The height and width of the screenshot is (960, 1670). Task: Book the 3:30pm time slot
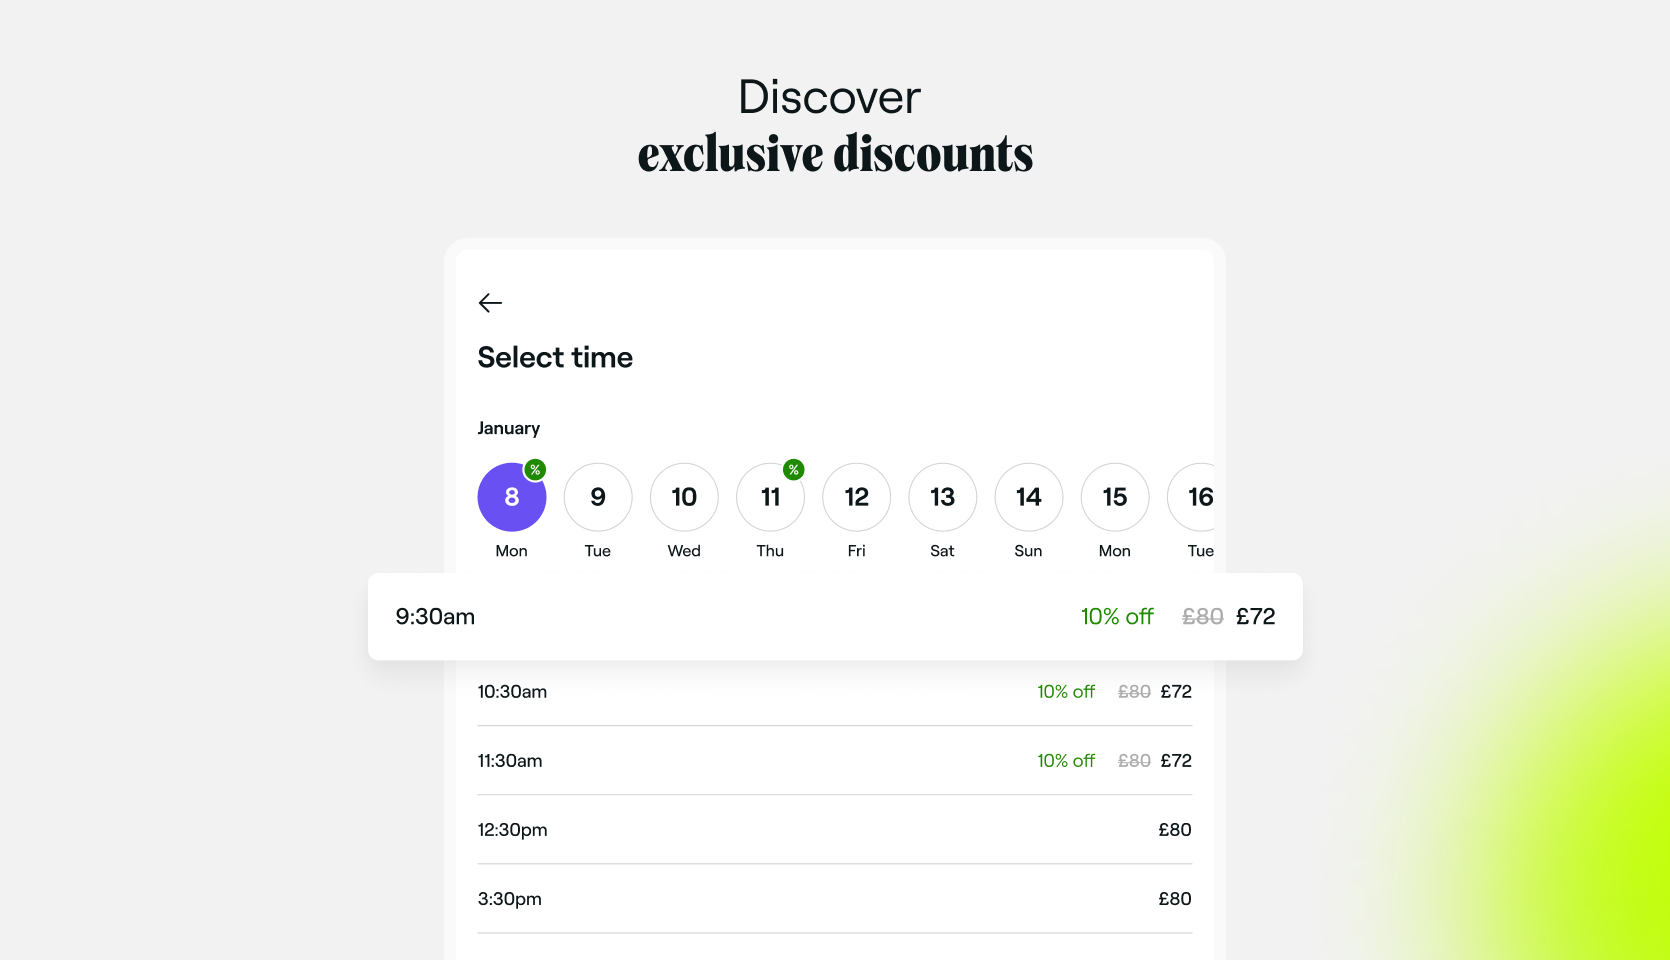(x=835, y=899)
